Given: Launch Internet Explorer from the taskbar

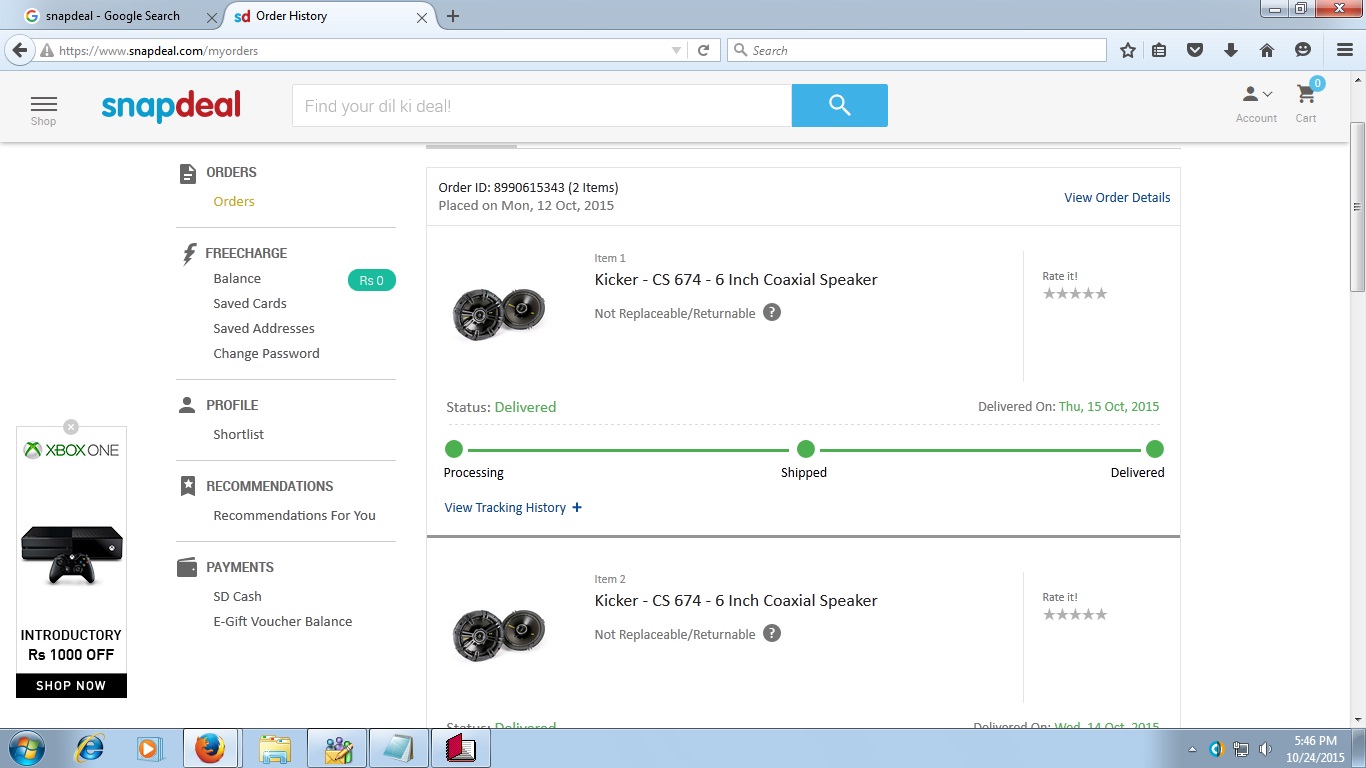Looking at the screenshot, I should (x=90, y=748).
